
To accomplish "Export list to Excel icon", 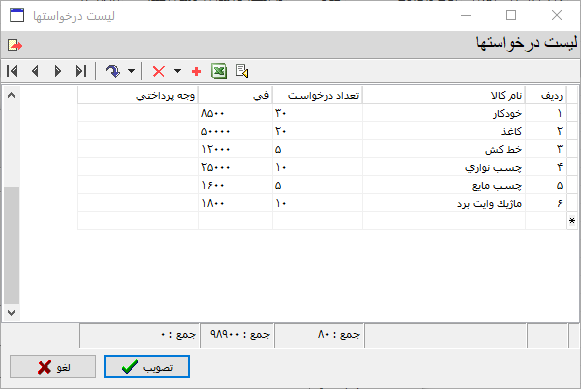I will click(219, 71).
